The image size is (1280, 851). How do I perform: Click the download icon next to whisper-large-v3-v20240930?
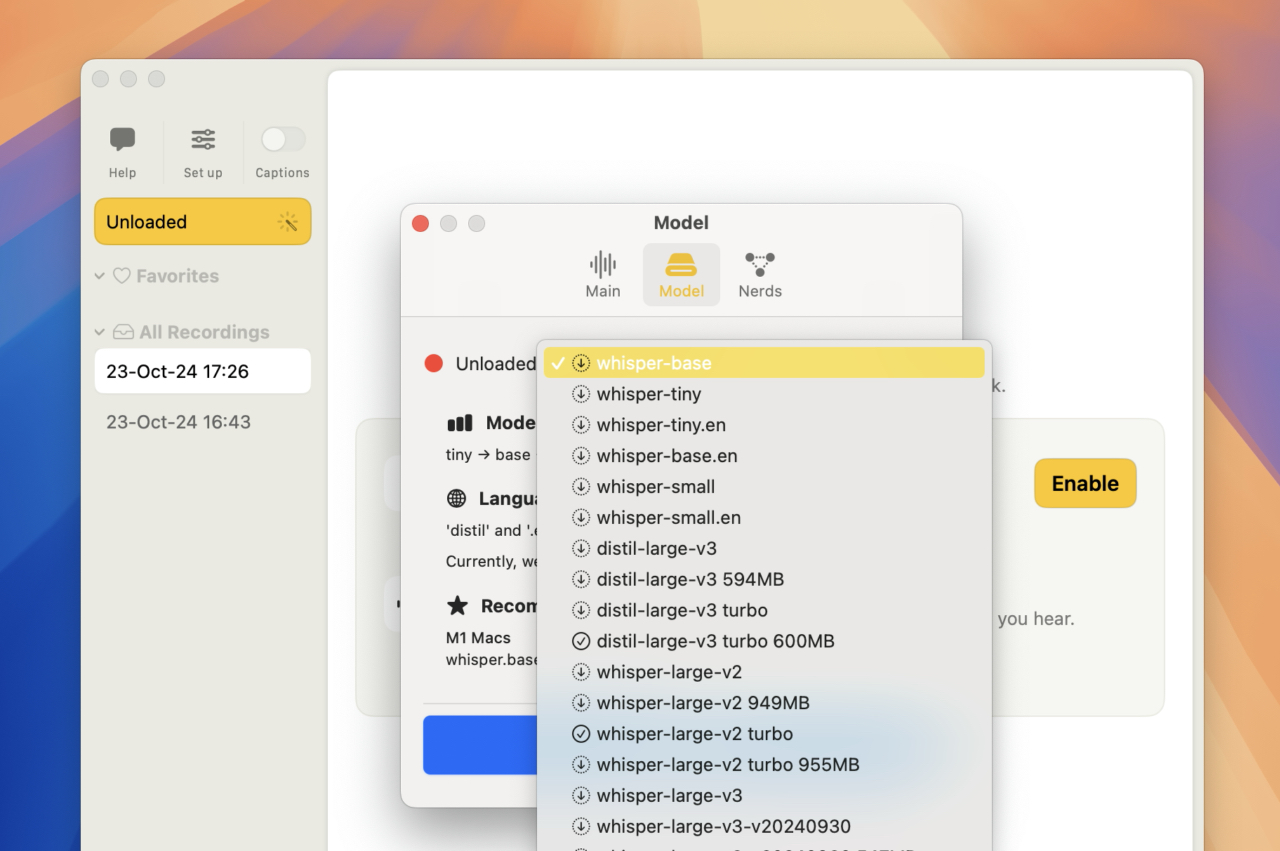pyautogui.click(x=581, y=827)
